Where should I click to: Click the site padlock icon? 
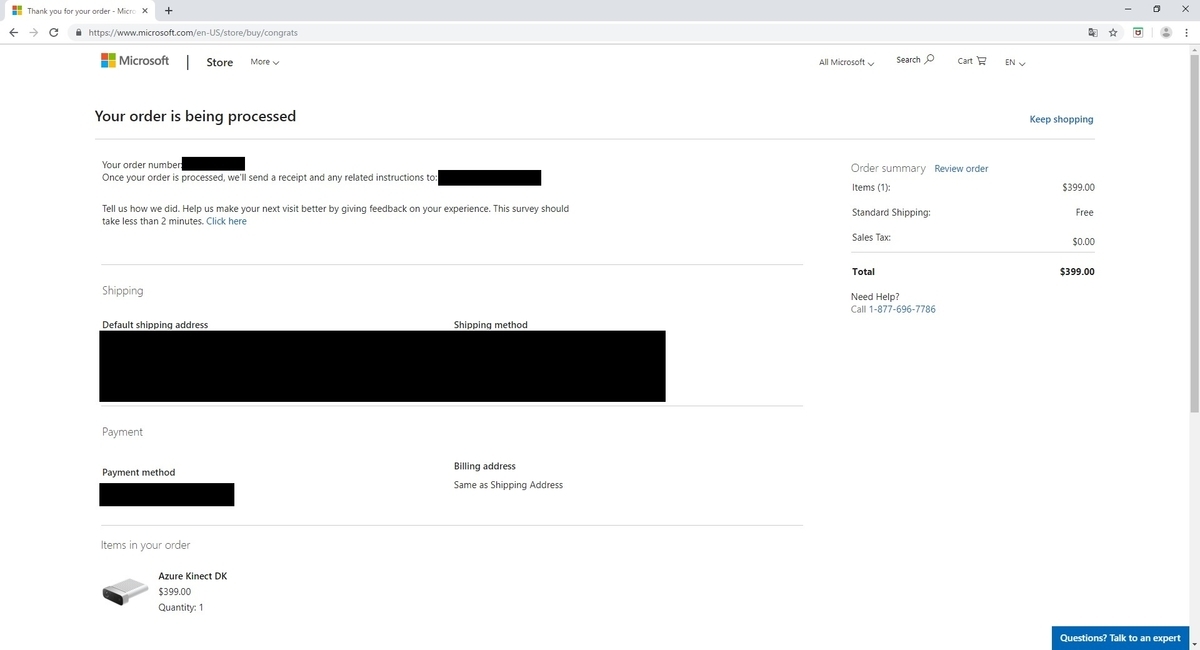click(78, 32)
